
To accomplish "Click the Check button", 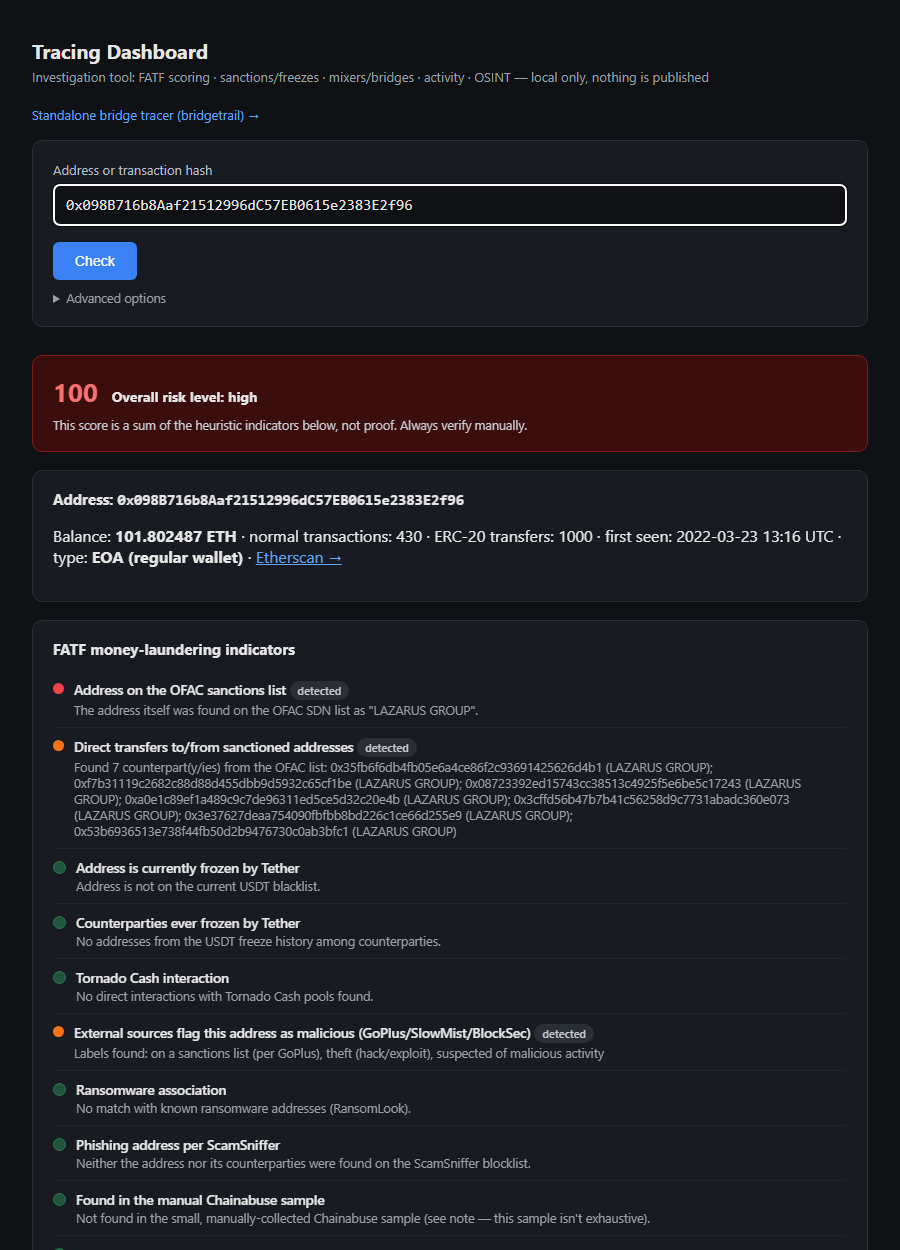I will (x=95, y=261).
